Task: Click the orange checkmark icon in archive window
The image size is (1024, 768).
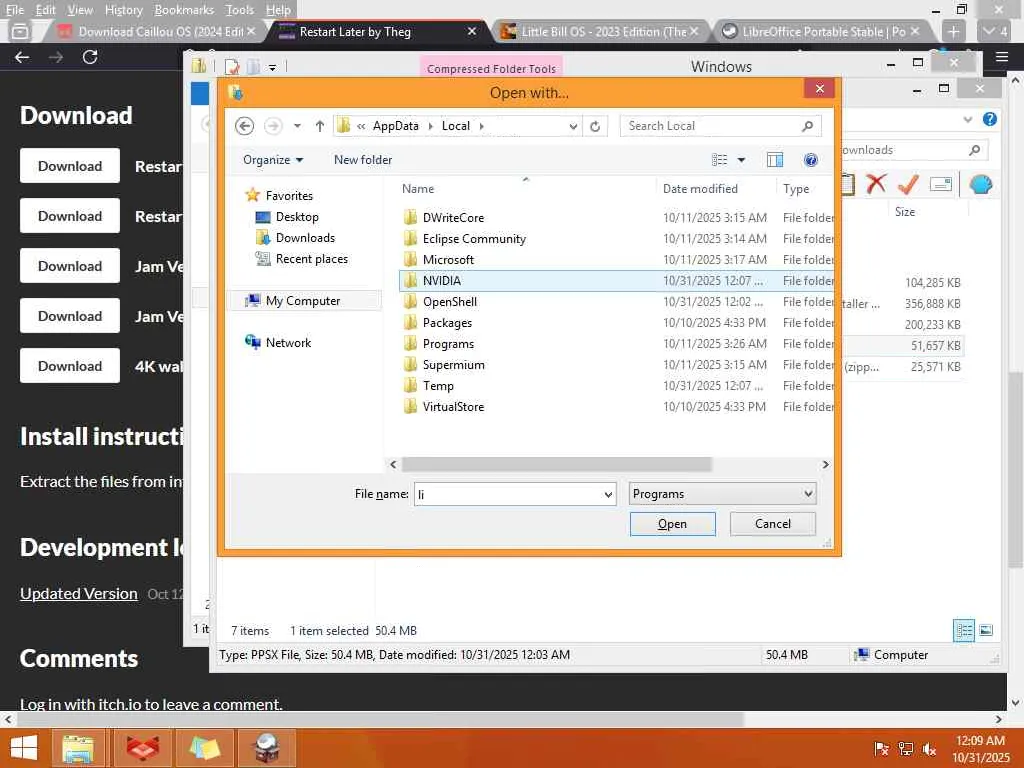Action: point(908,184)
